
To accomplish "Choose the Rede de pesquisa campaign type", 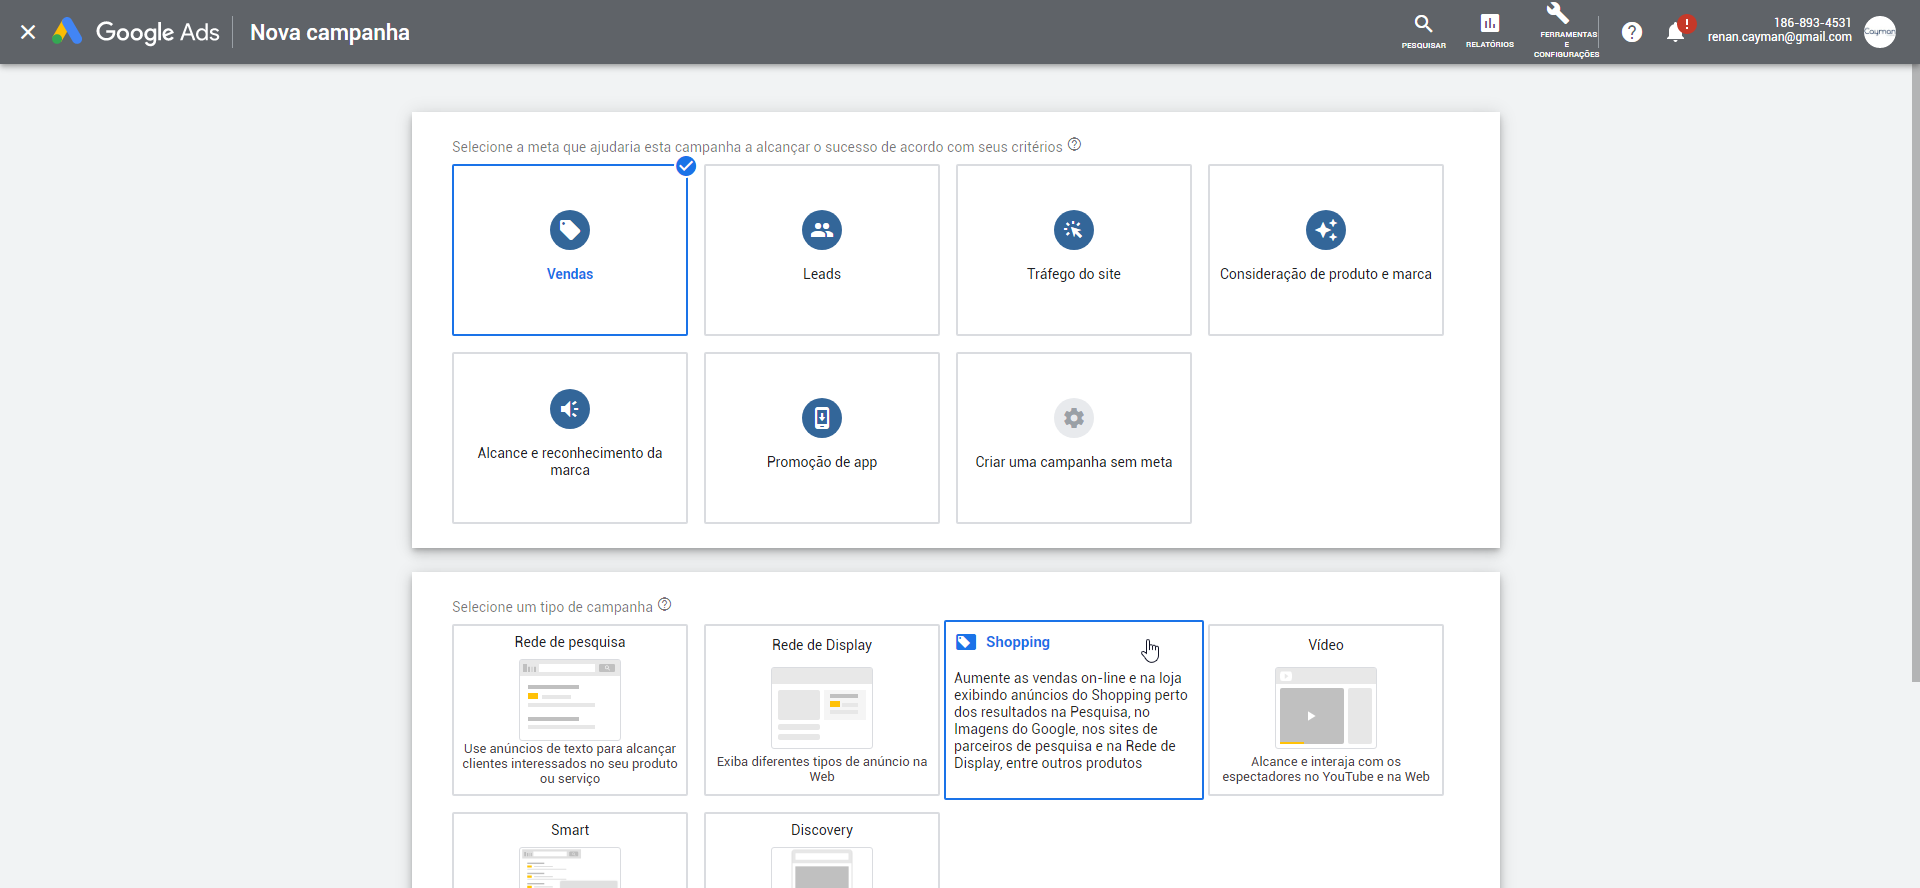I will [x=570, y=710].
